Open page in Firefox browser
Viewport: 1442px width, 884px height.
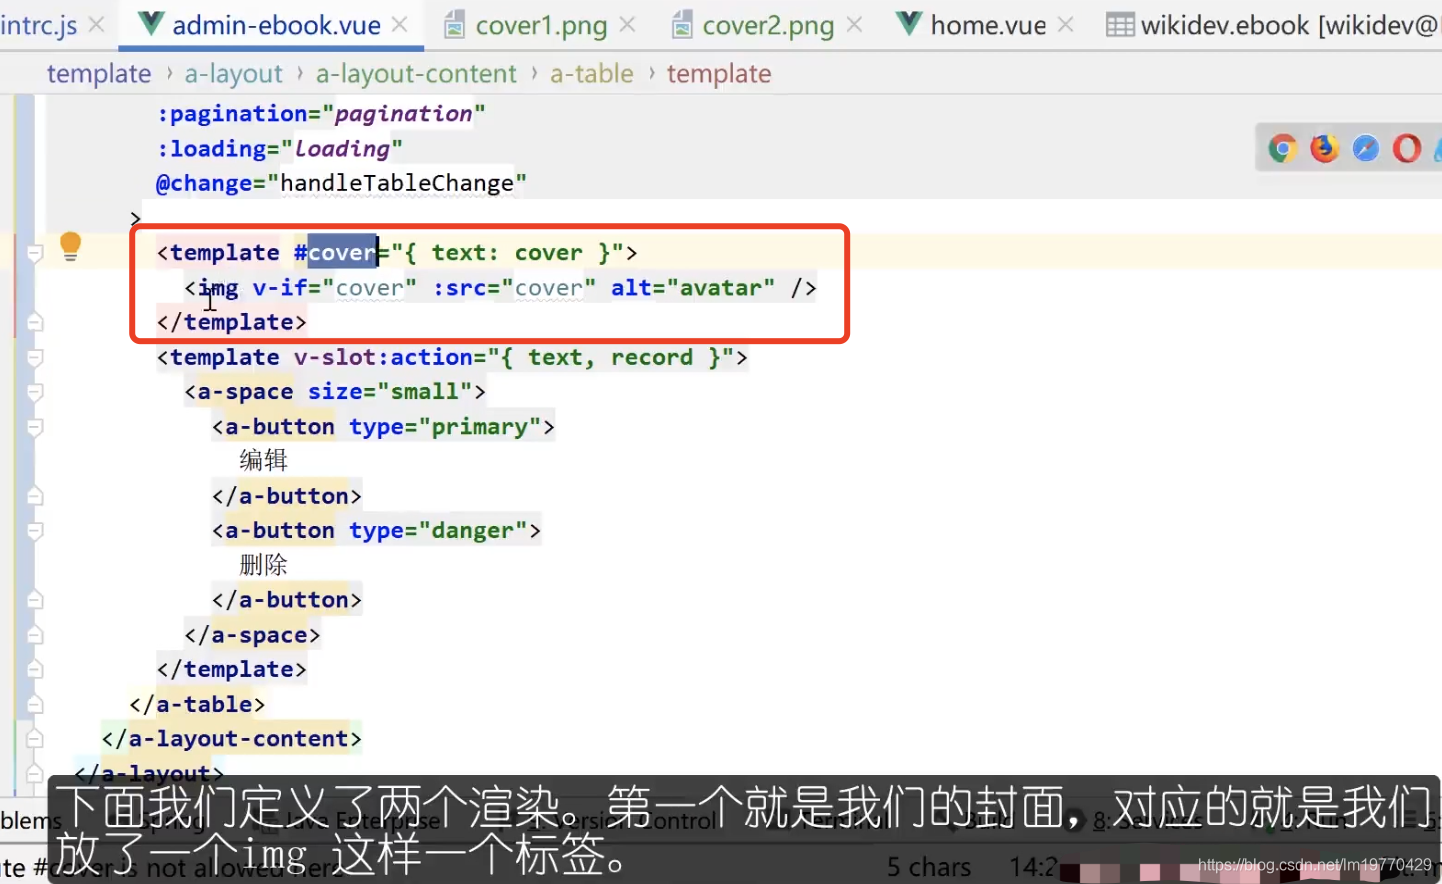tap(1324, 149)
